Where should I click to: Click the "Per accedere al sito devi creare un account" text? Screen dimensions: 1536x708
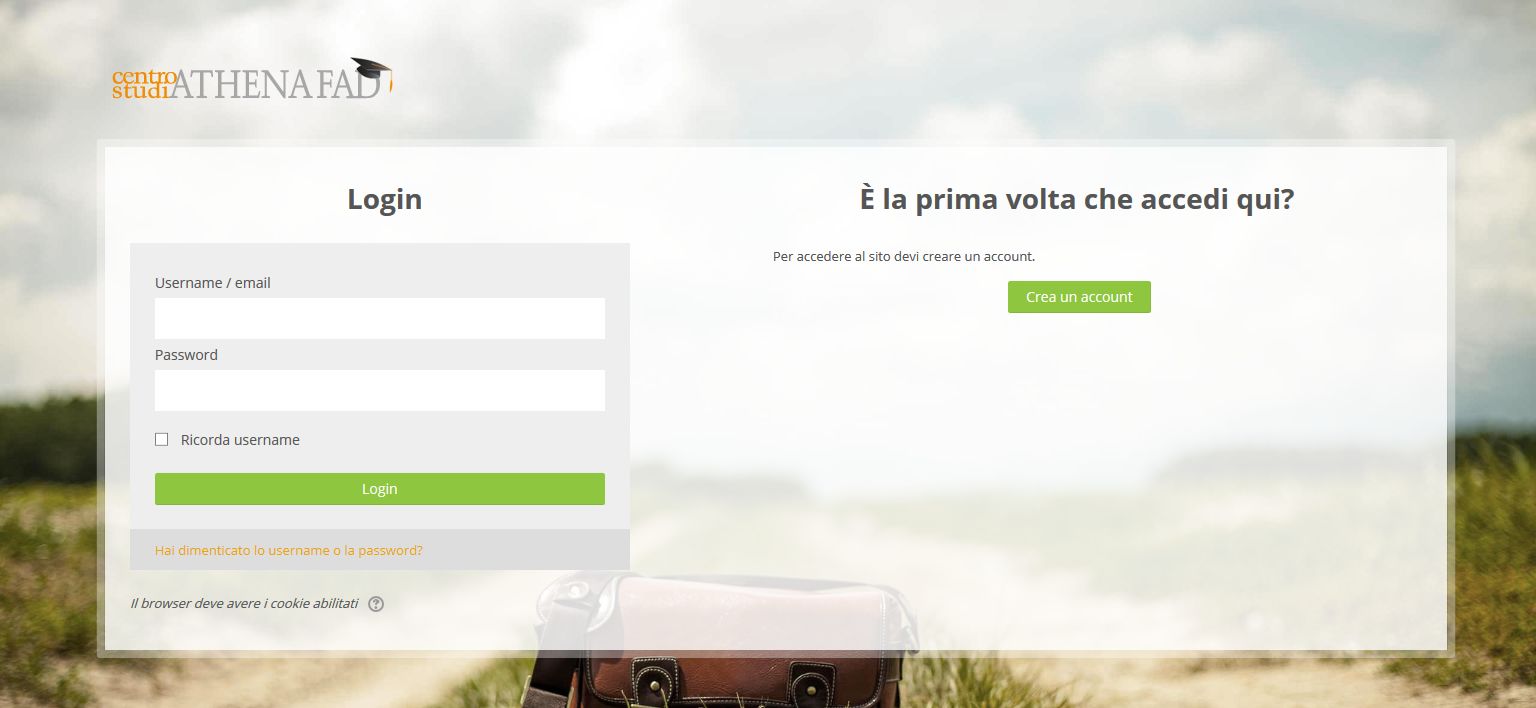pos(904,257)
